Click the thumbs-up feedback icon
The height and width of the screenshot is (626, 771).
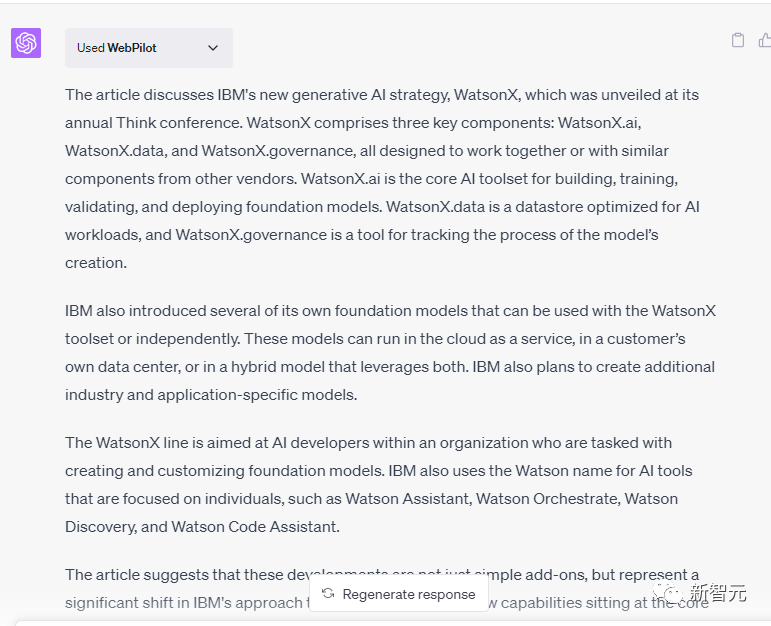click(x=765, y=41)
